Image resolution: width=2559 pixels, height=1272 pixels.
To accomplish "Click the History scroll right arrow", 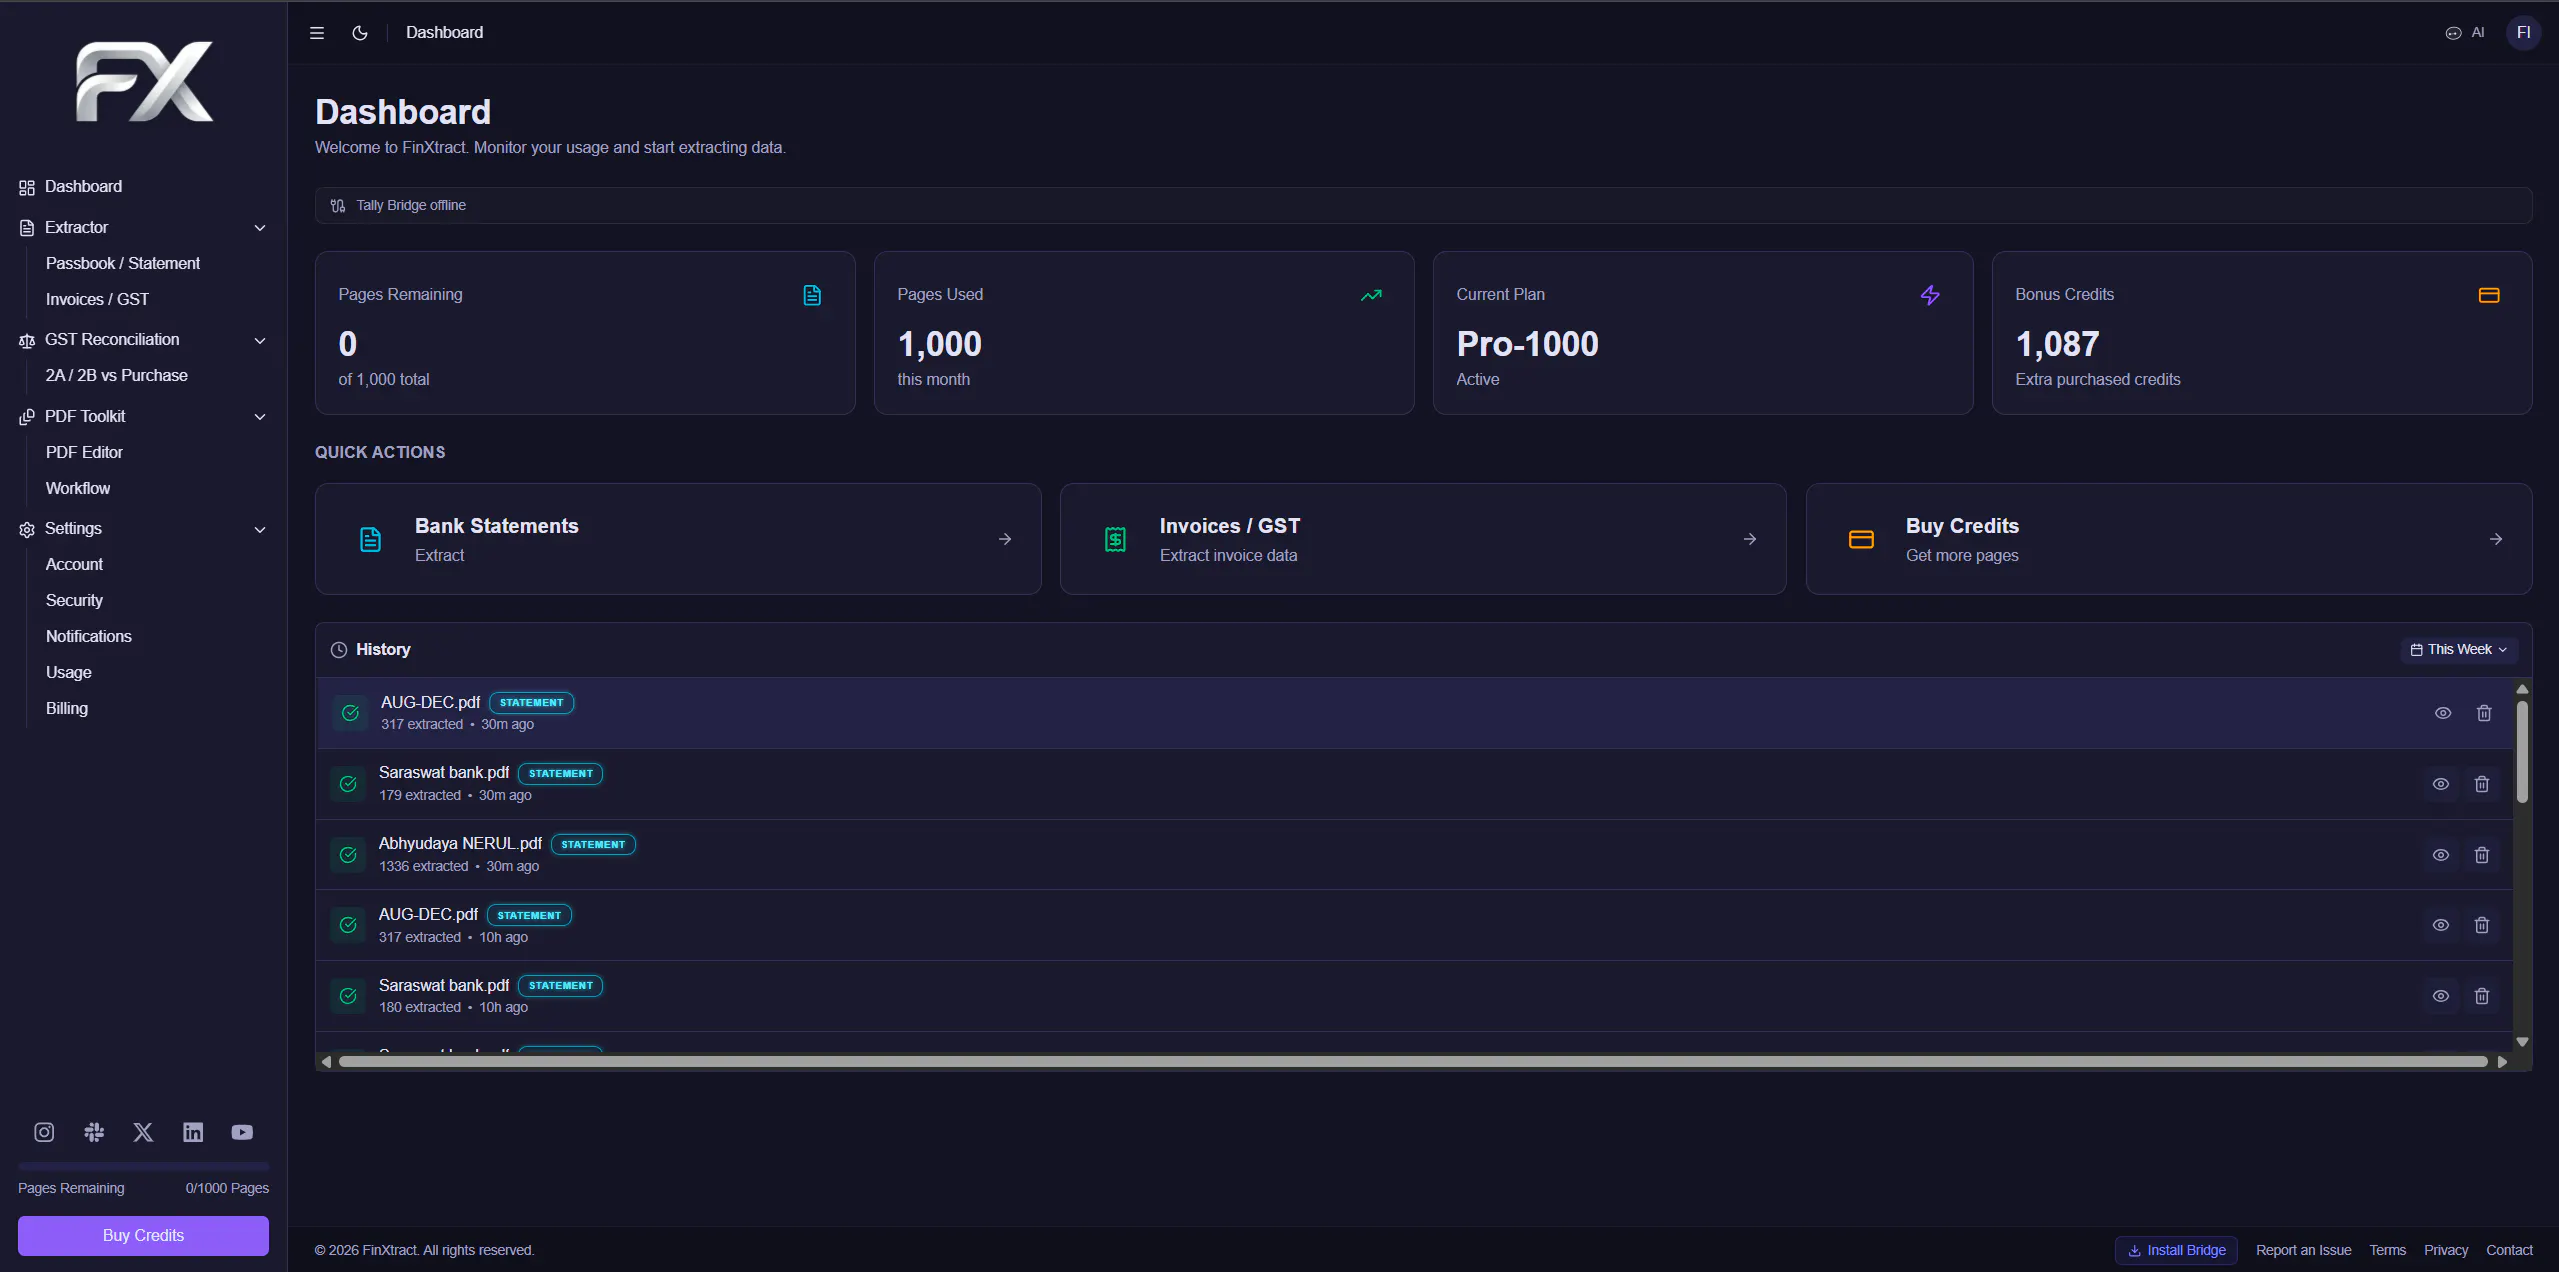I will click(2502, 1062).
